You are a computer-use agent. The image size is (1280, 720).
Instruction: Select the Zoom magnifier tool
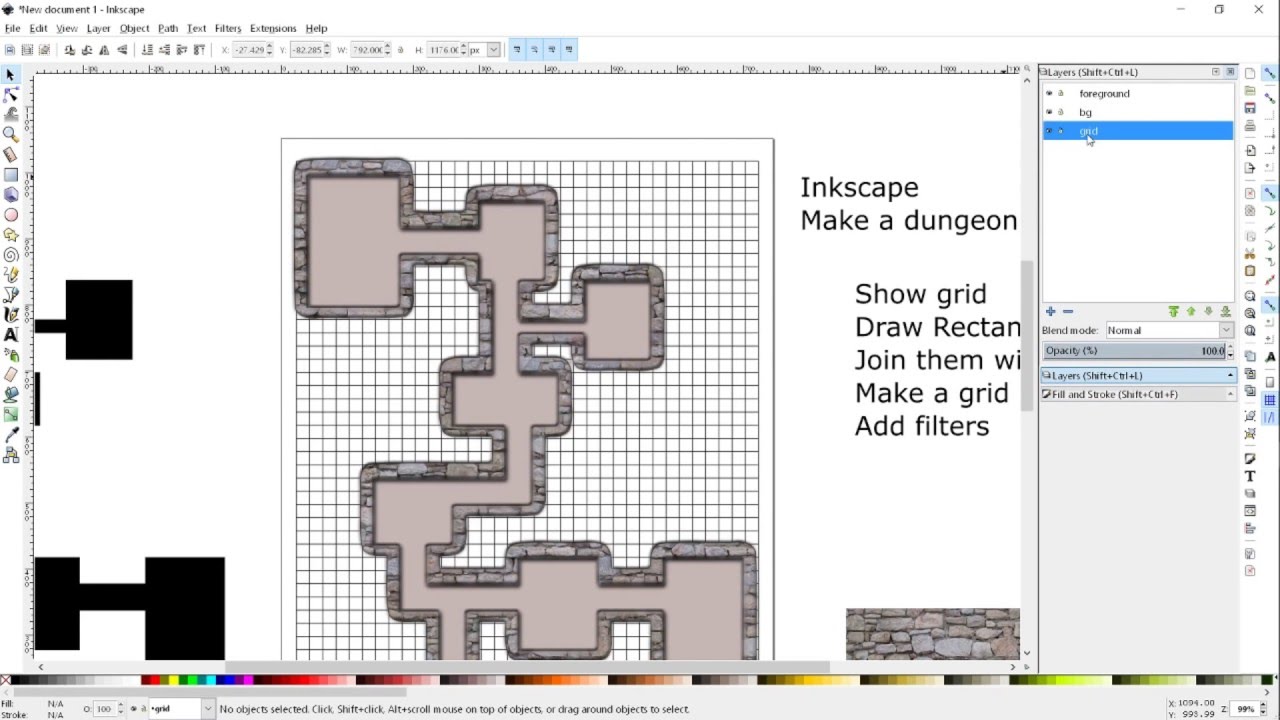11,134
